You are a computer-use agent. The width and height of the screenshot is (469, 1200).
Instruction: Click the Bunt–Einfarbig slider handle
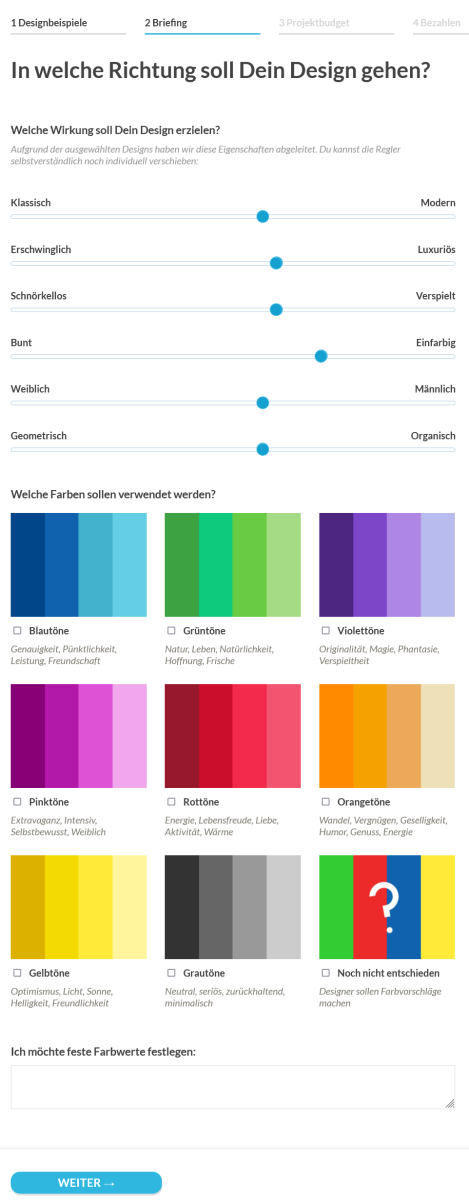point(321,356)
